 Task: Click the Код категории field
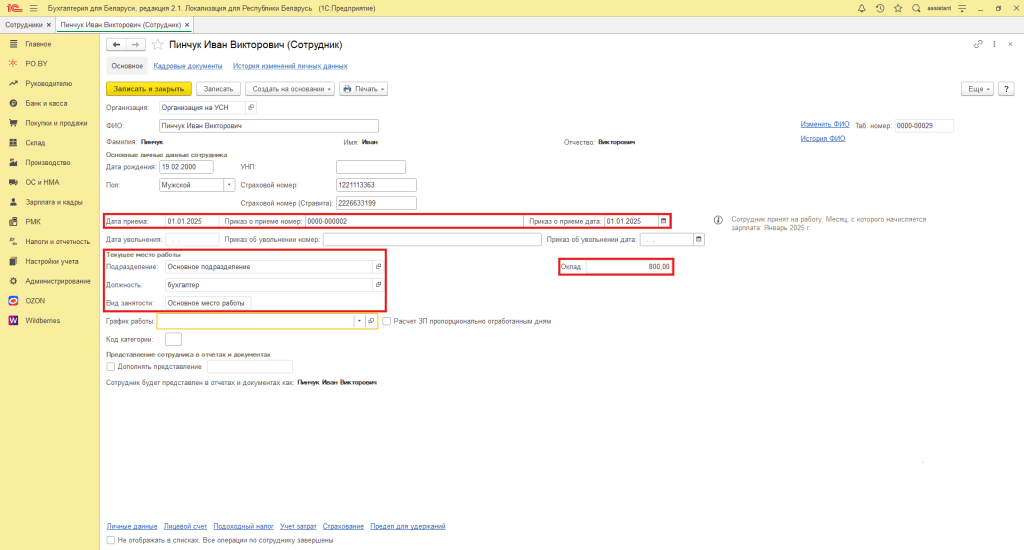point(173,339)
